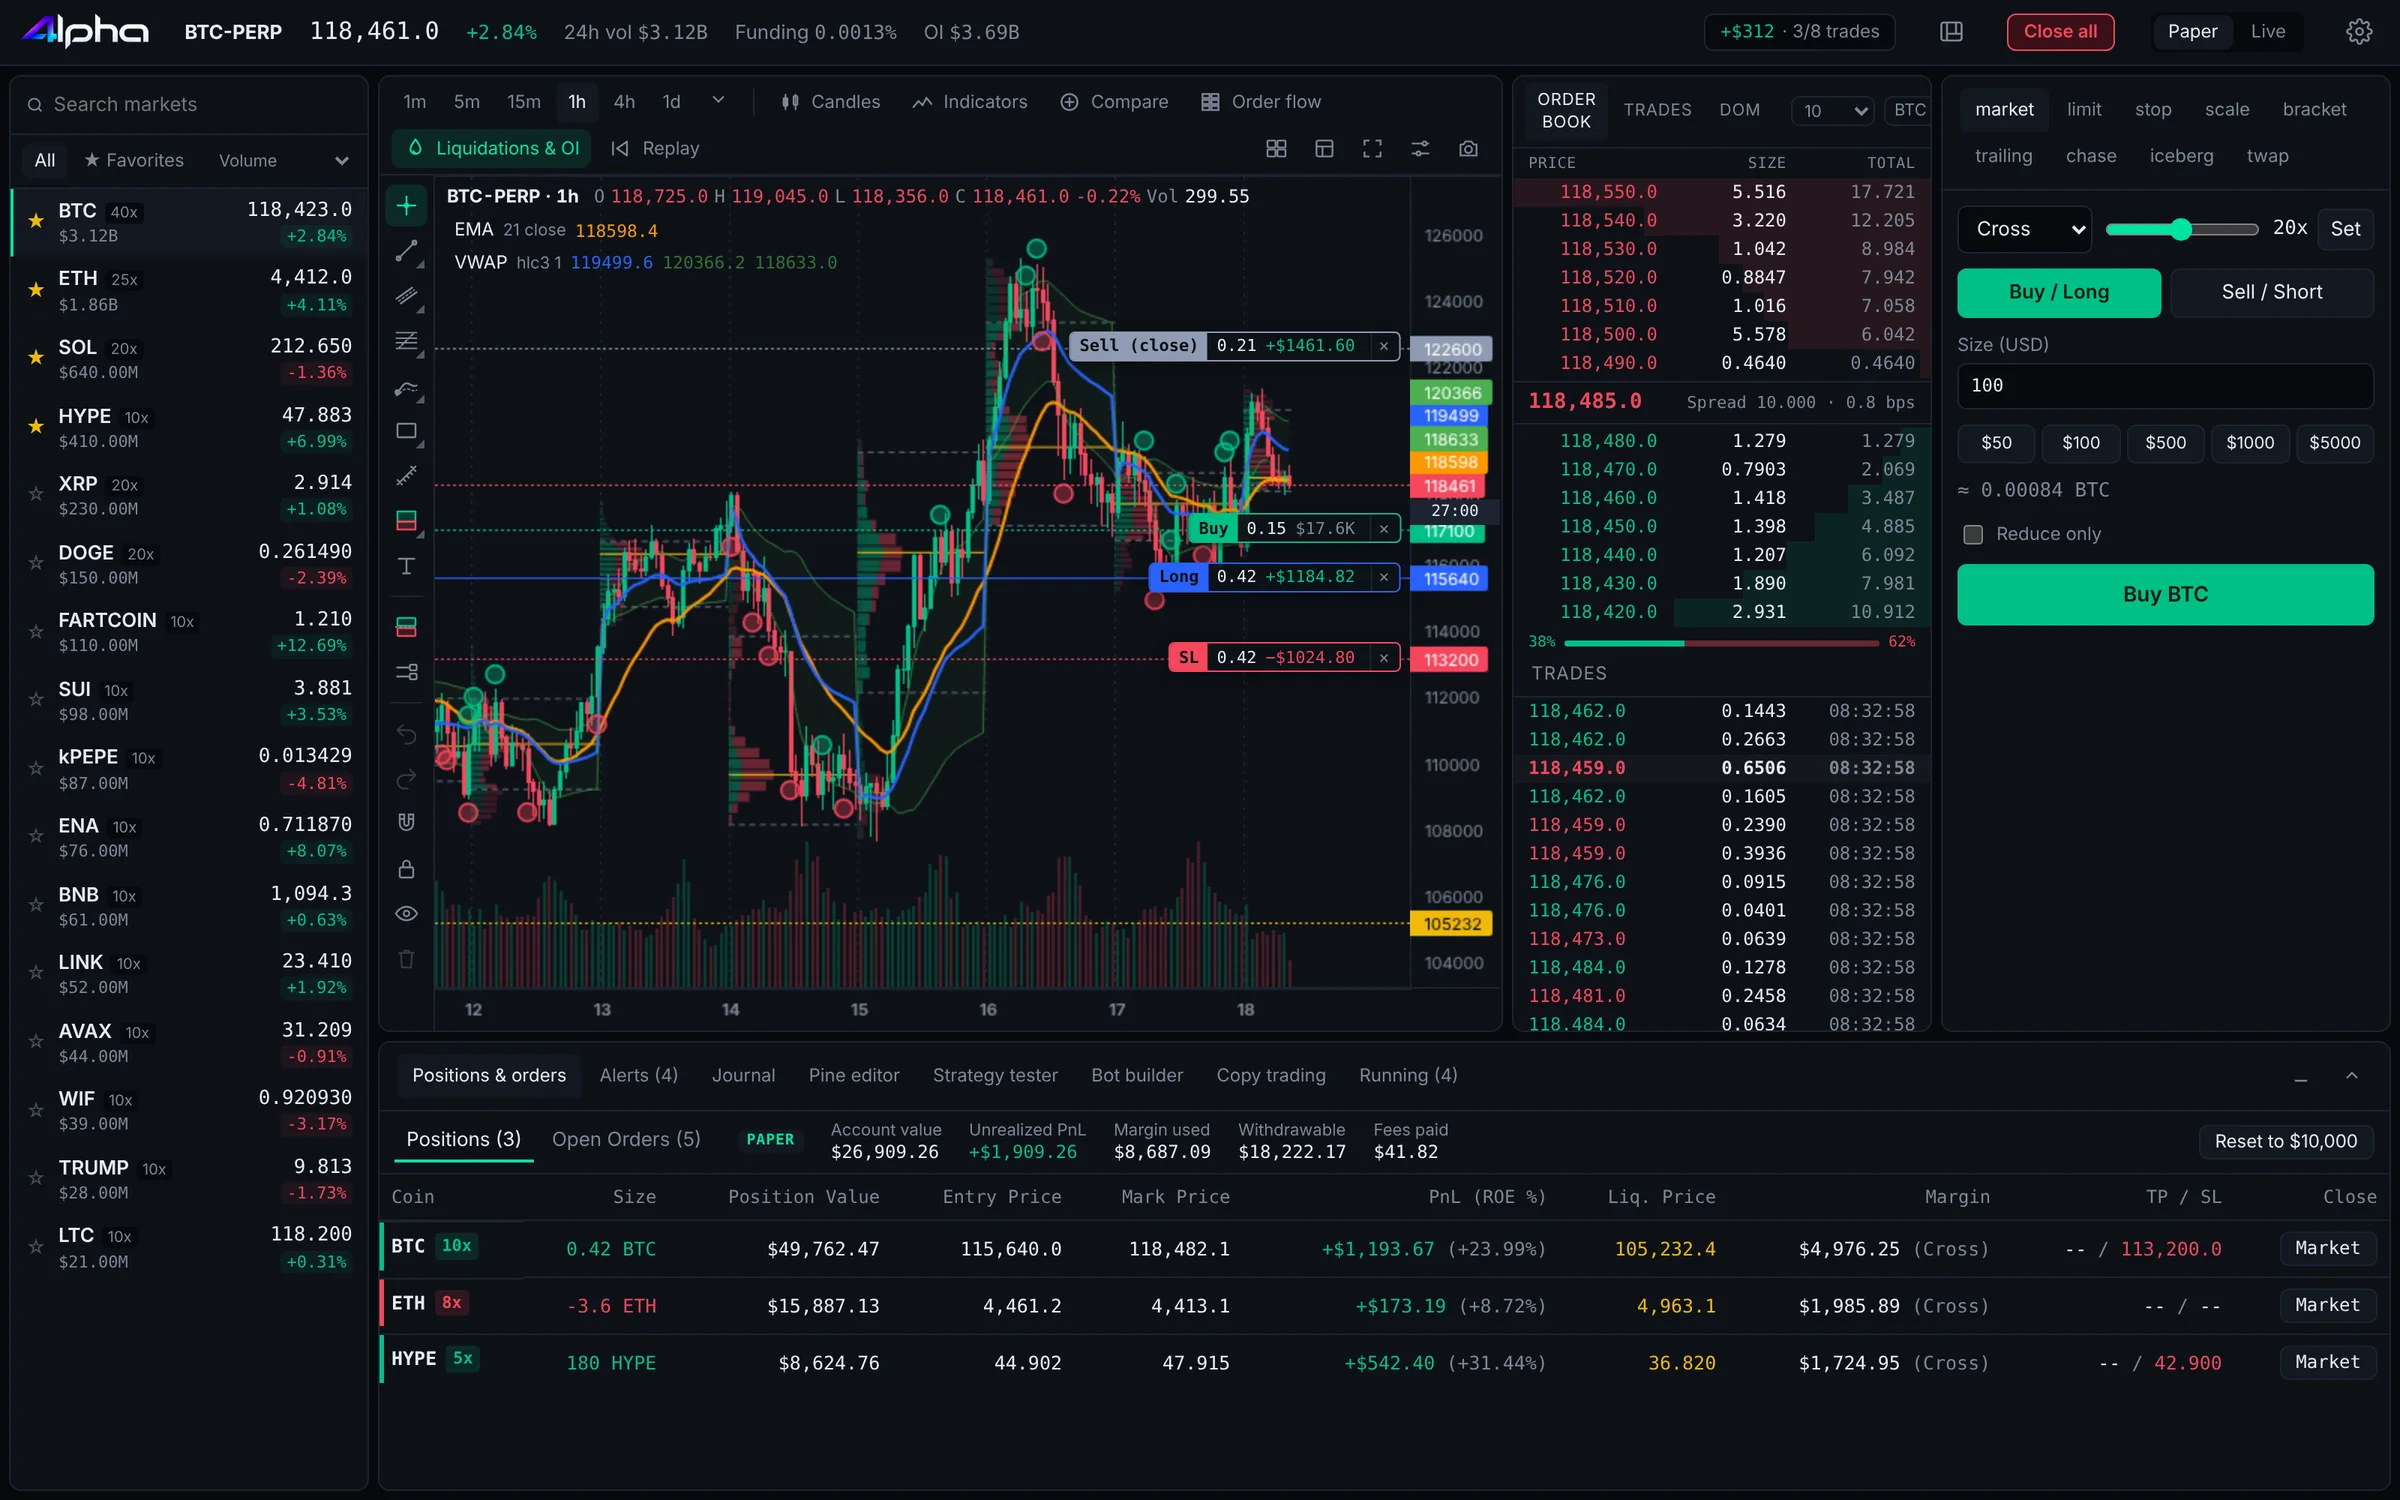Collapse the bottom panel with the chevron

2351,1076
